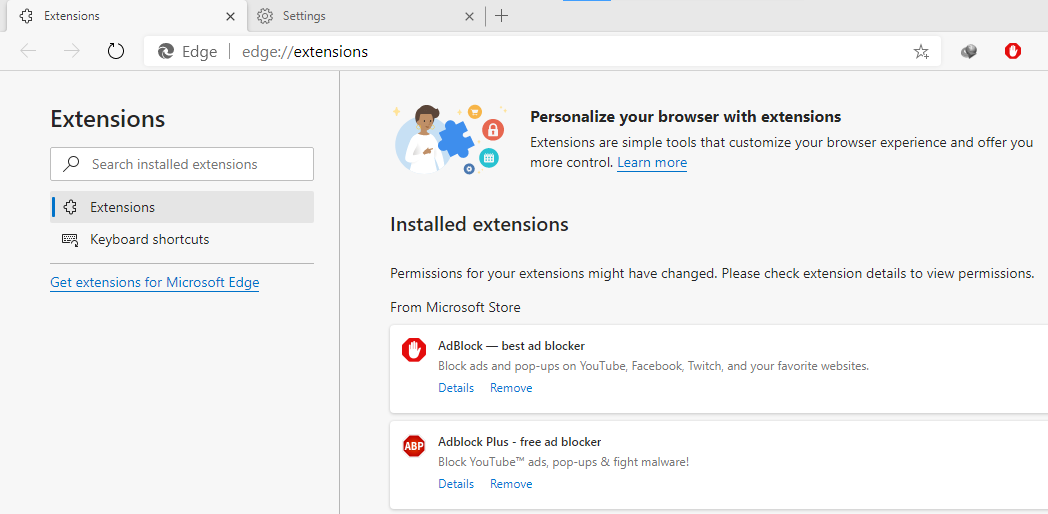The image size is (1048, 514).
Task: Click the browser refresh icon
Action: pos(116,51)
